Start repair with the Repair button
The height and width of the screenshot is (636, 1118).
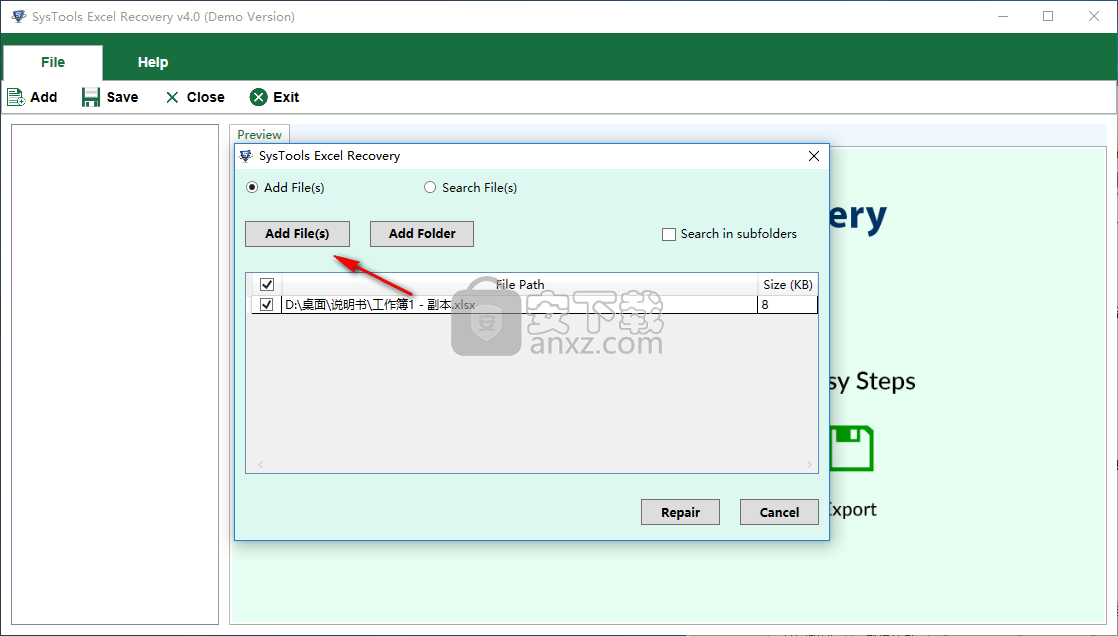[x=680, y=512]
